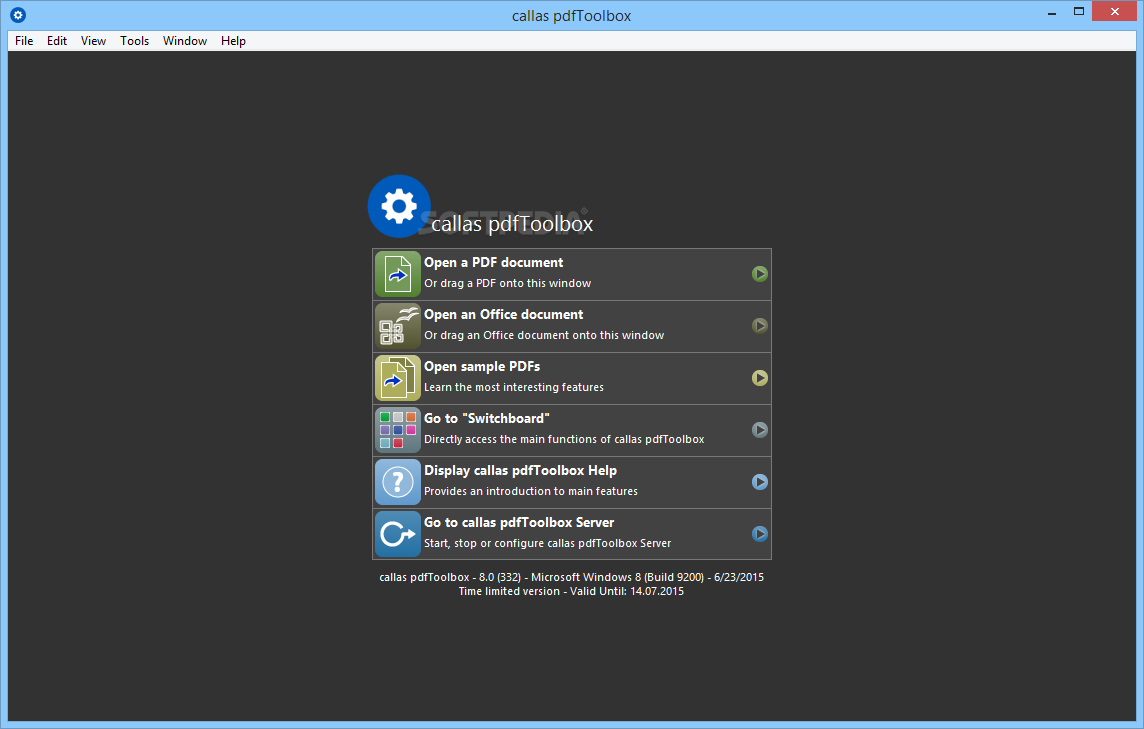Open the File menu
Image resolution: width=1144 pixels, height=729 pixels.
click(24, 41)
